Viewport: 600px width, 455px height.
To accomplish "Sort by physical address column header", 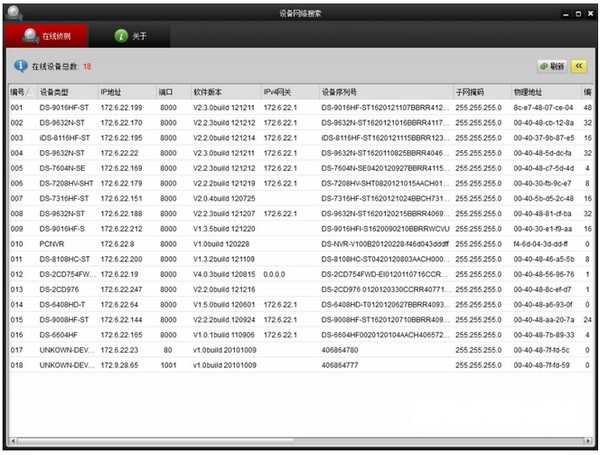I will pyautogui.click(x=546, y=92).
